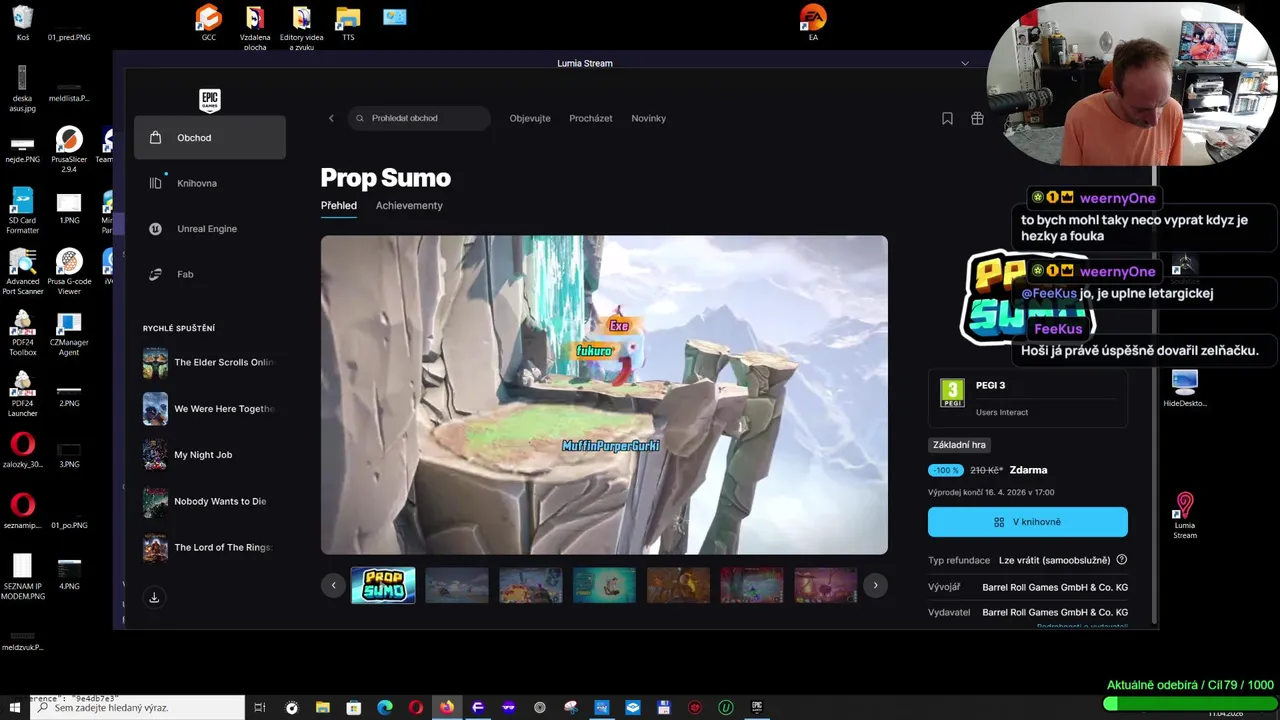Open the downloads arrow icon in sidebar
Viewport: 1280px width, 720px height.
[154, 597]
